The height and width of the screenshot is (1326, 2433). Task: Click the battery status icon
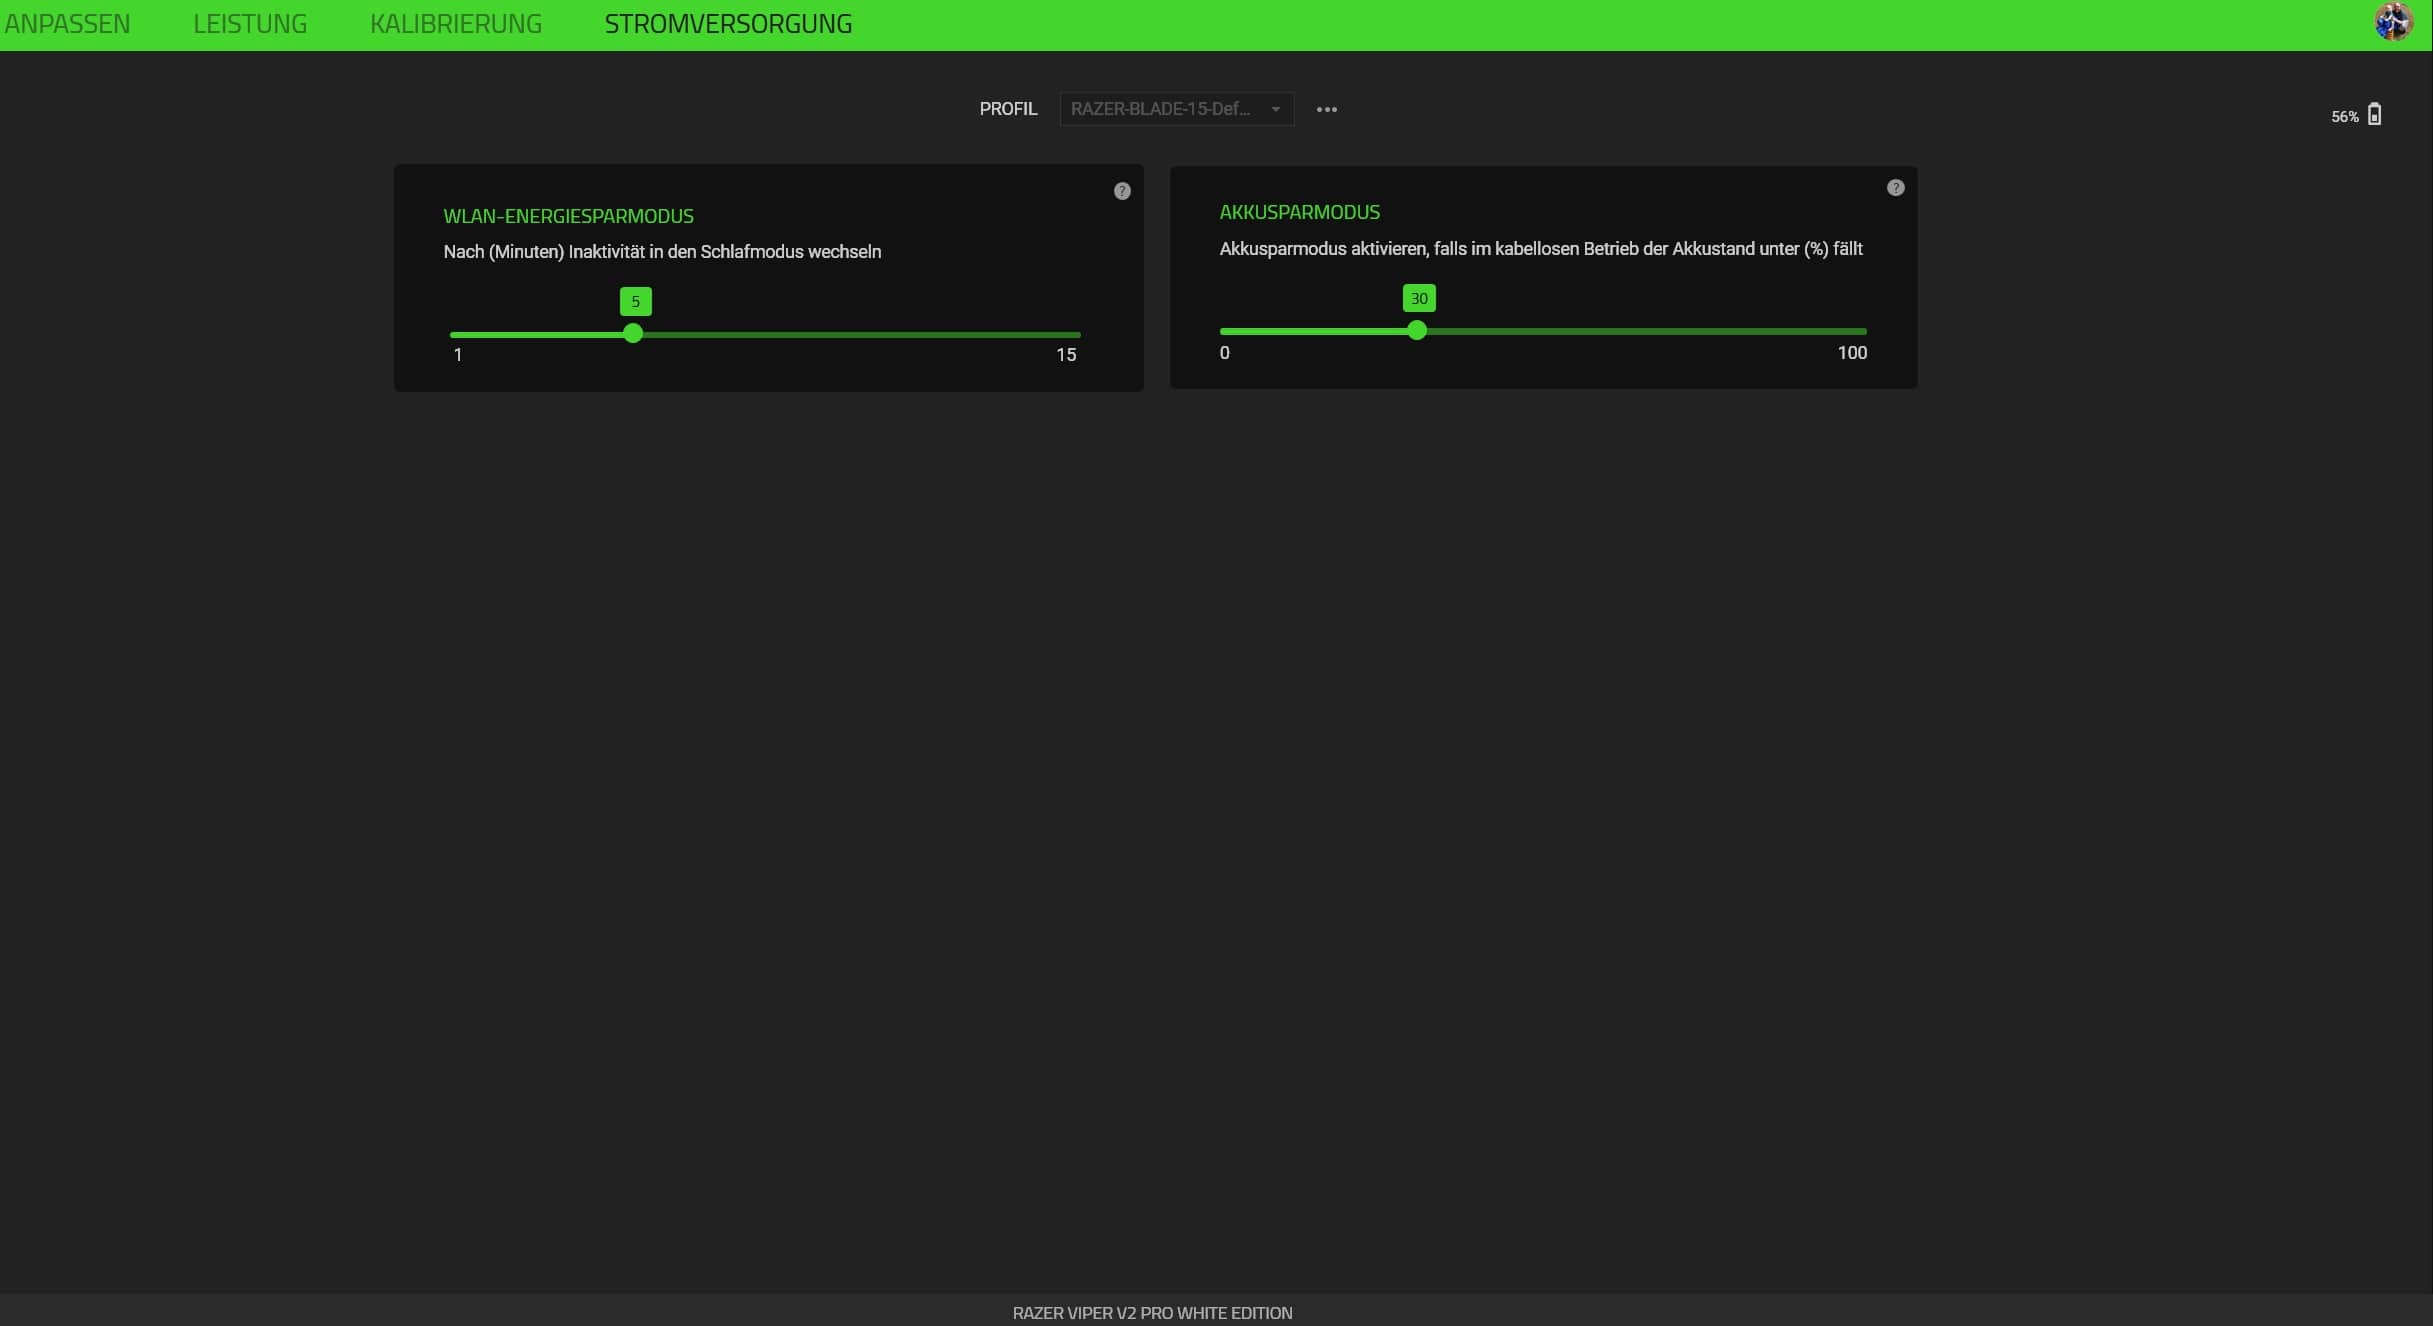pyautogui.click(x=2374, y=115)
